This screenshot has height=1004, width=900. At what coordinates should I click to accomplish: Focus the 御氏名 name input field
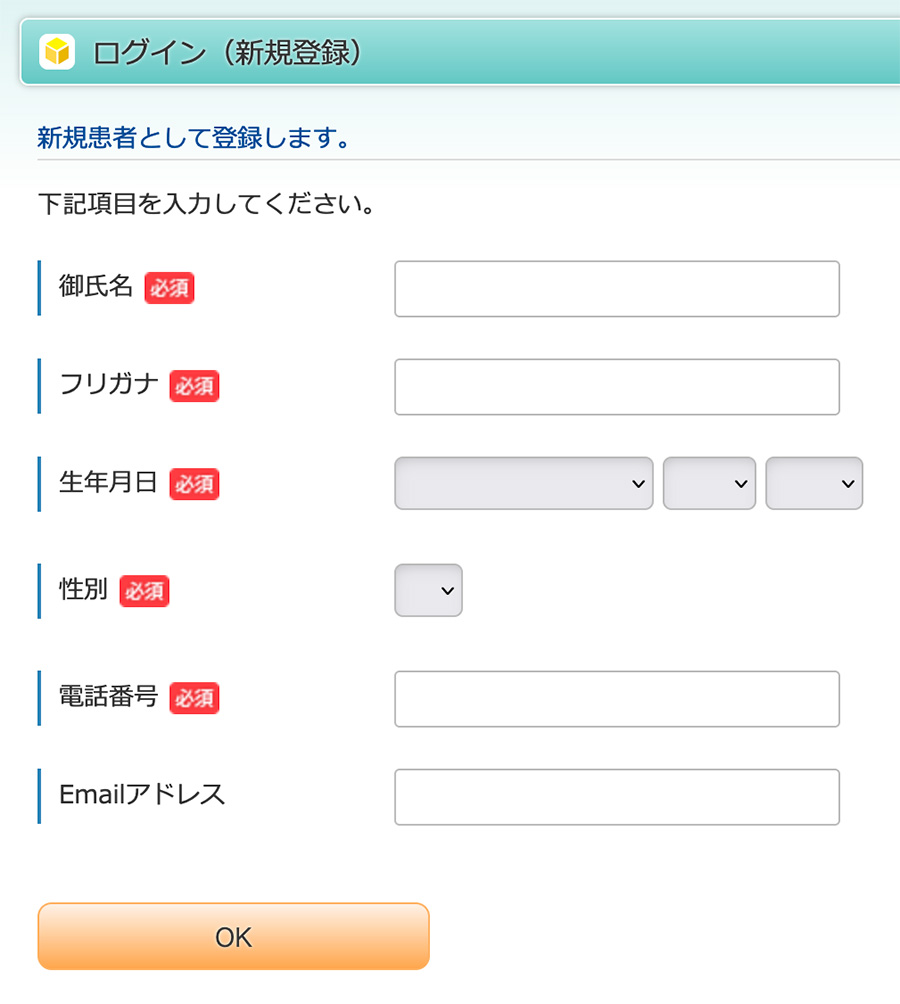[617, 289]
